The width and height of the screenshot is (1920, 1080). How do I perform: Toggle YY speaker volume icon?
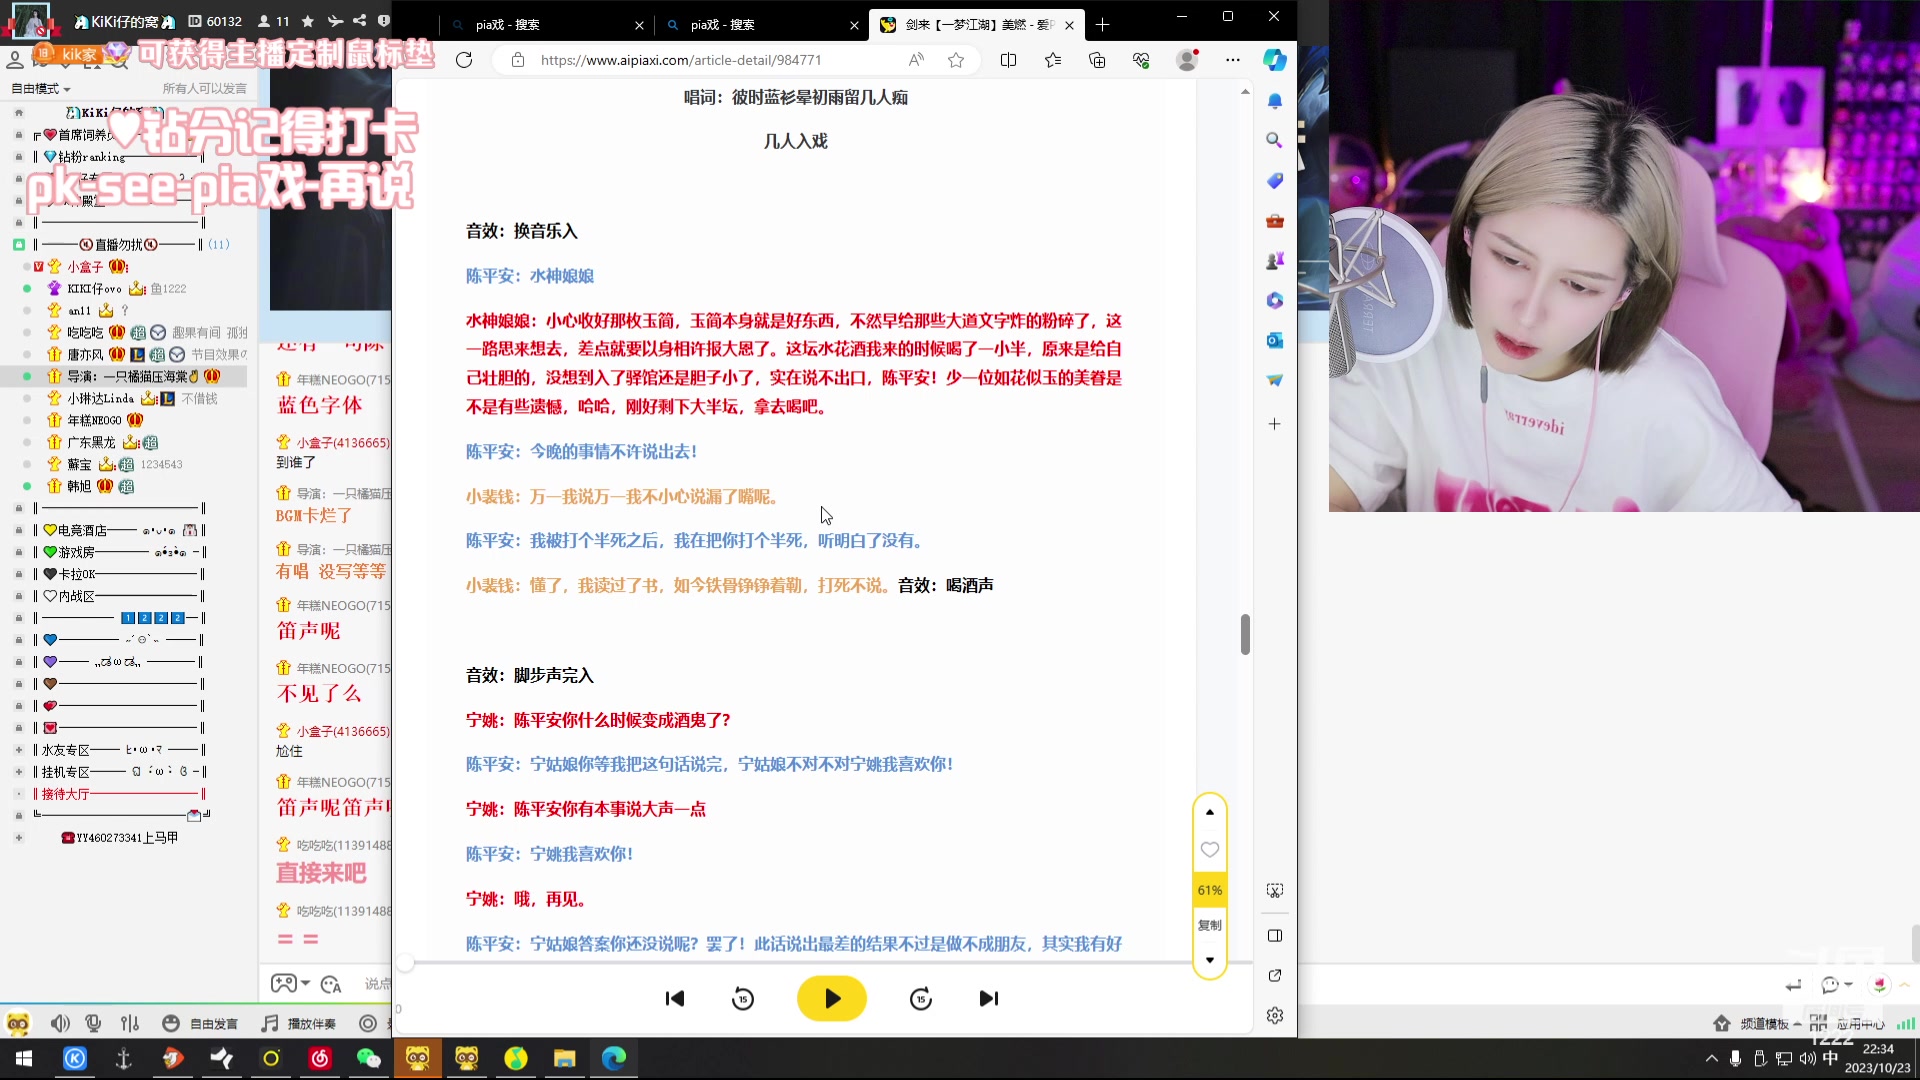(60, 1023)
